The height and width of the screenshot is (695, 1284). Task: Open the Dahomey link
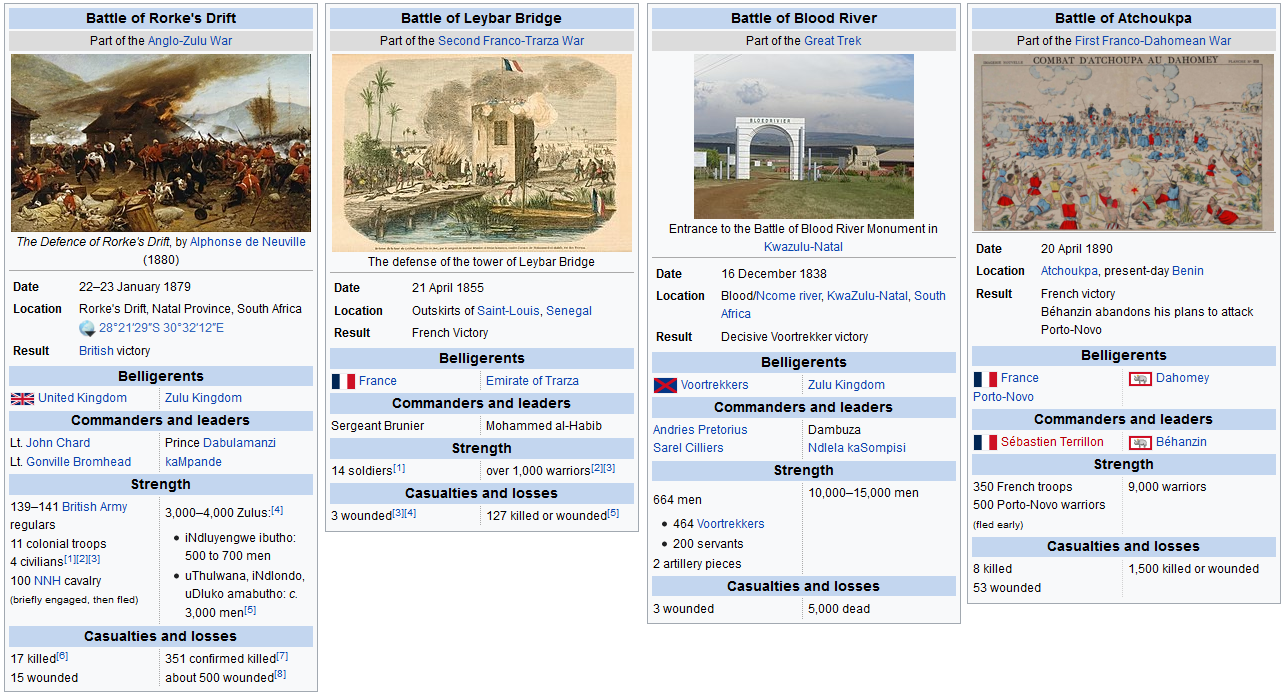[x=1183, y=378]
